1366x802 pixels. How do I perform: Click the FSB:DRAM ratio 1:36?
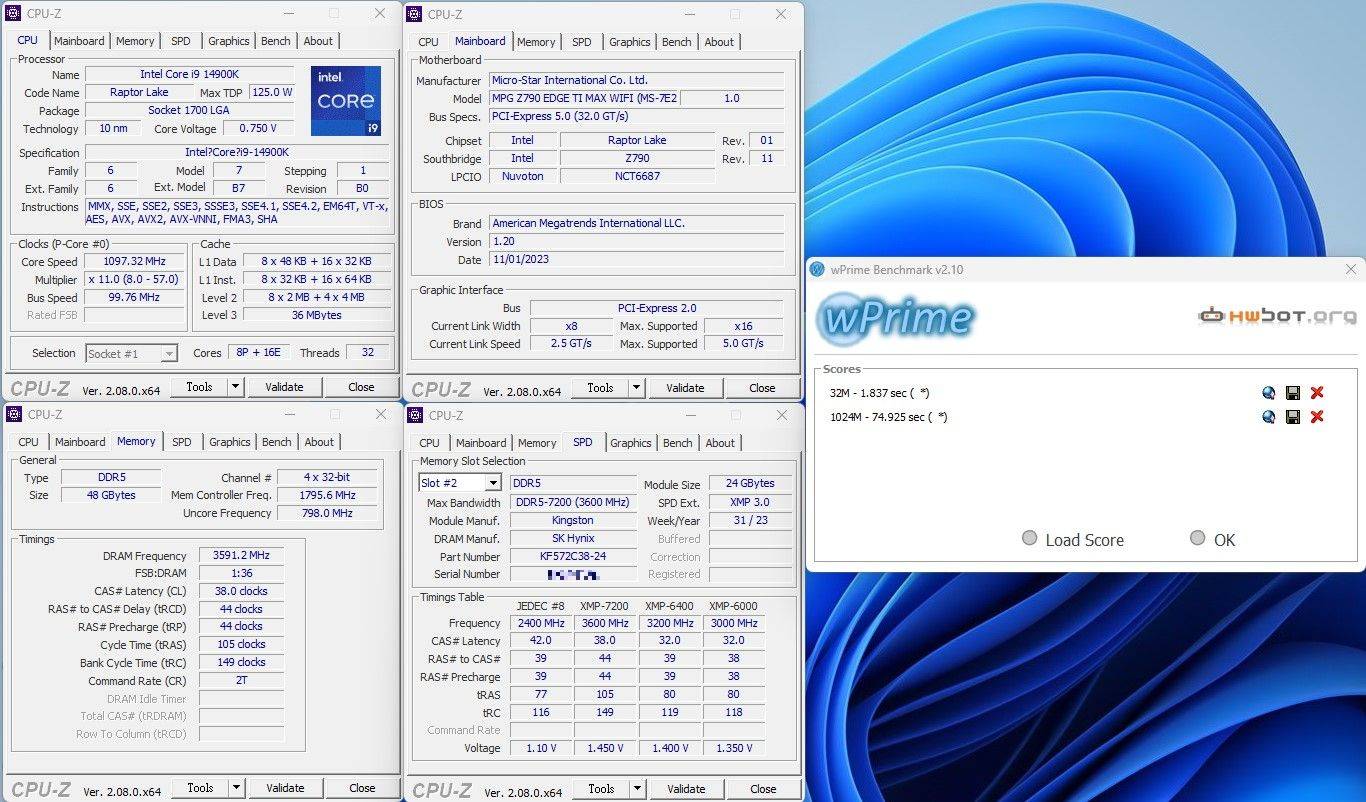click(x=241, y=574)
